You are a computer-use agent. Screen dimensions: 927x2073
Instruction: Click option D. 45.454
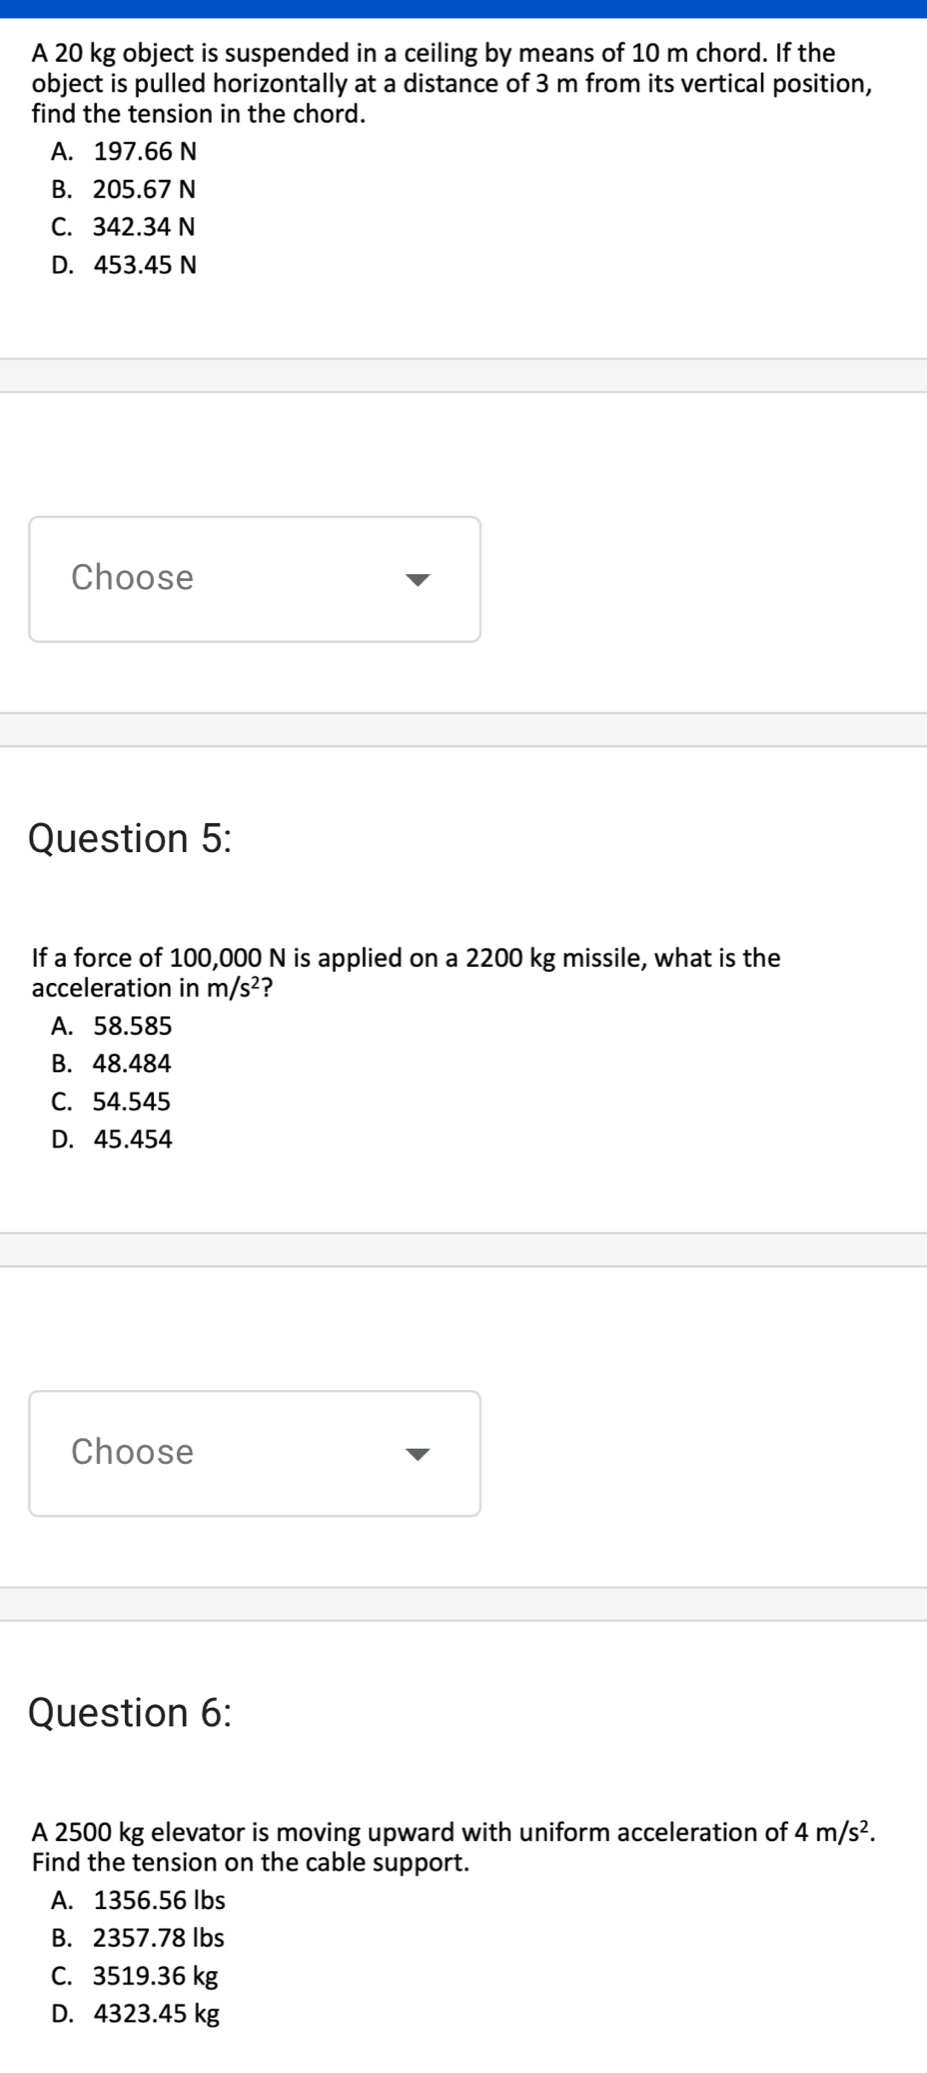pyautogui.click(x=112, y=1139)
